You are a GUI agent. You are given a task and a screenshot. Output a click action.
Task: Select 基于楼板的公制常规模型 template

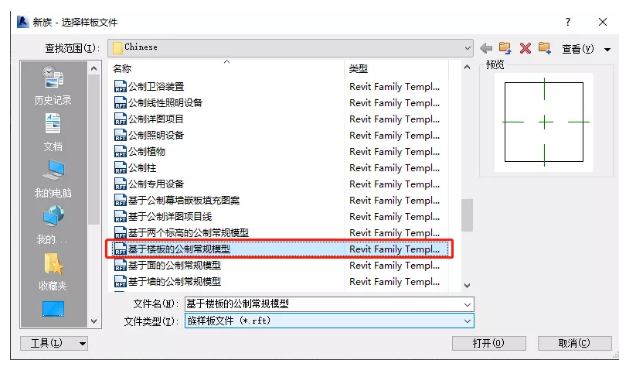pos(179,249)
